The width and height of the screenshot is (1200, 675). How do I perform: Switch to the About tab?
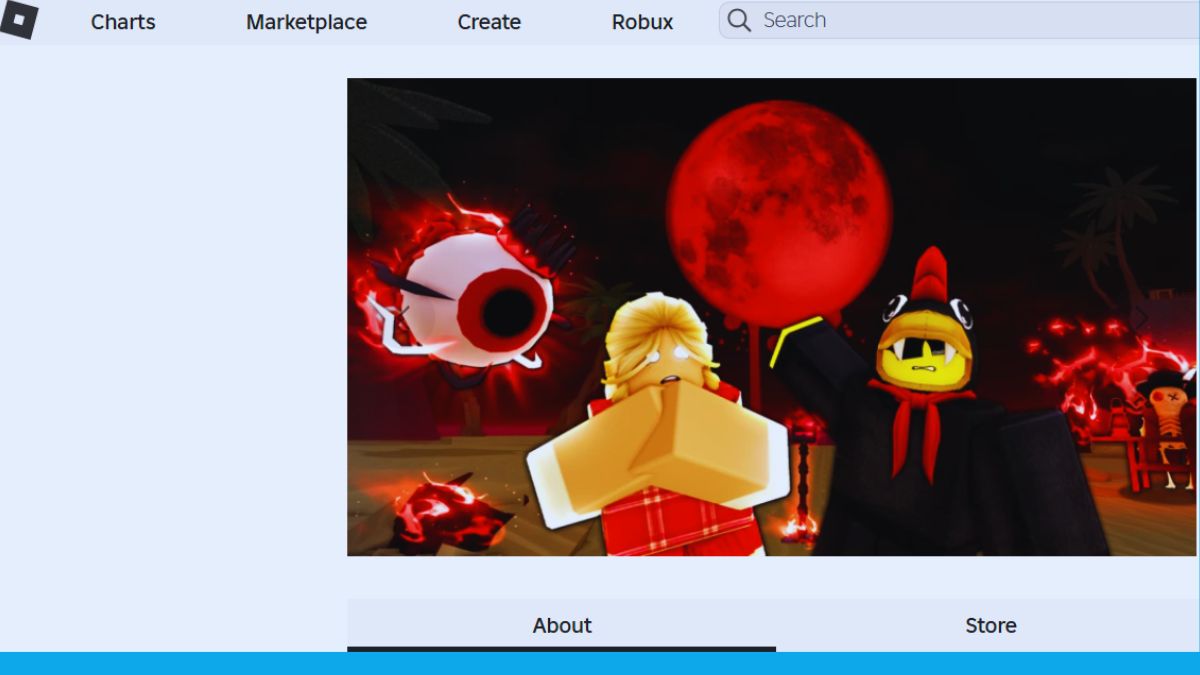click(x=562, y=625)
